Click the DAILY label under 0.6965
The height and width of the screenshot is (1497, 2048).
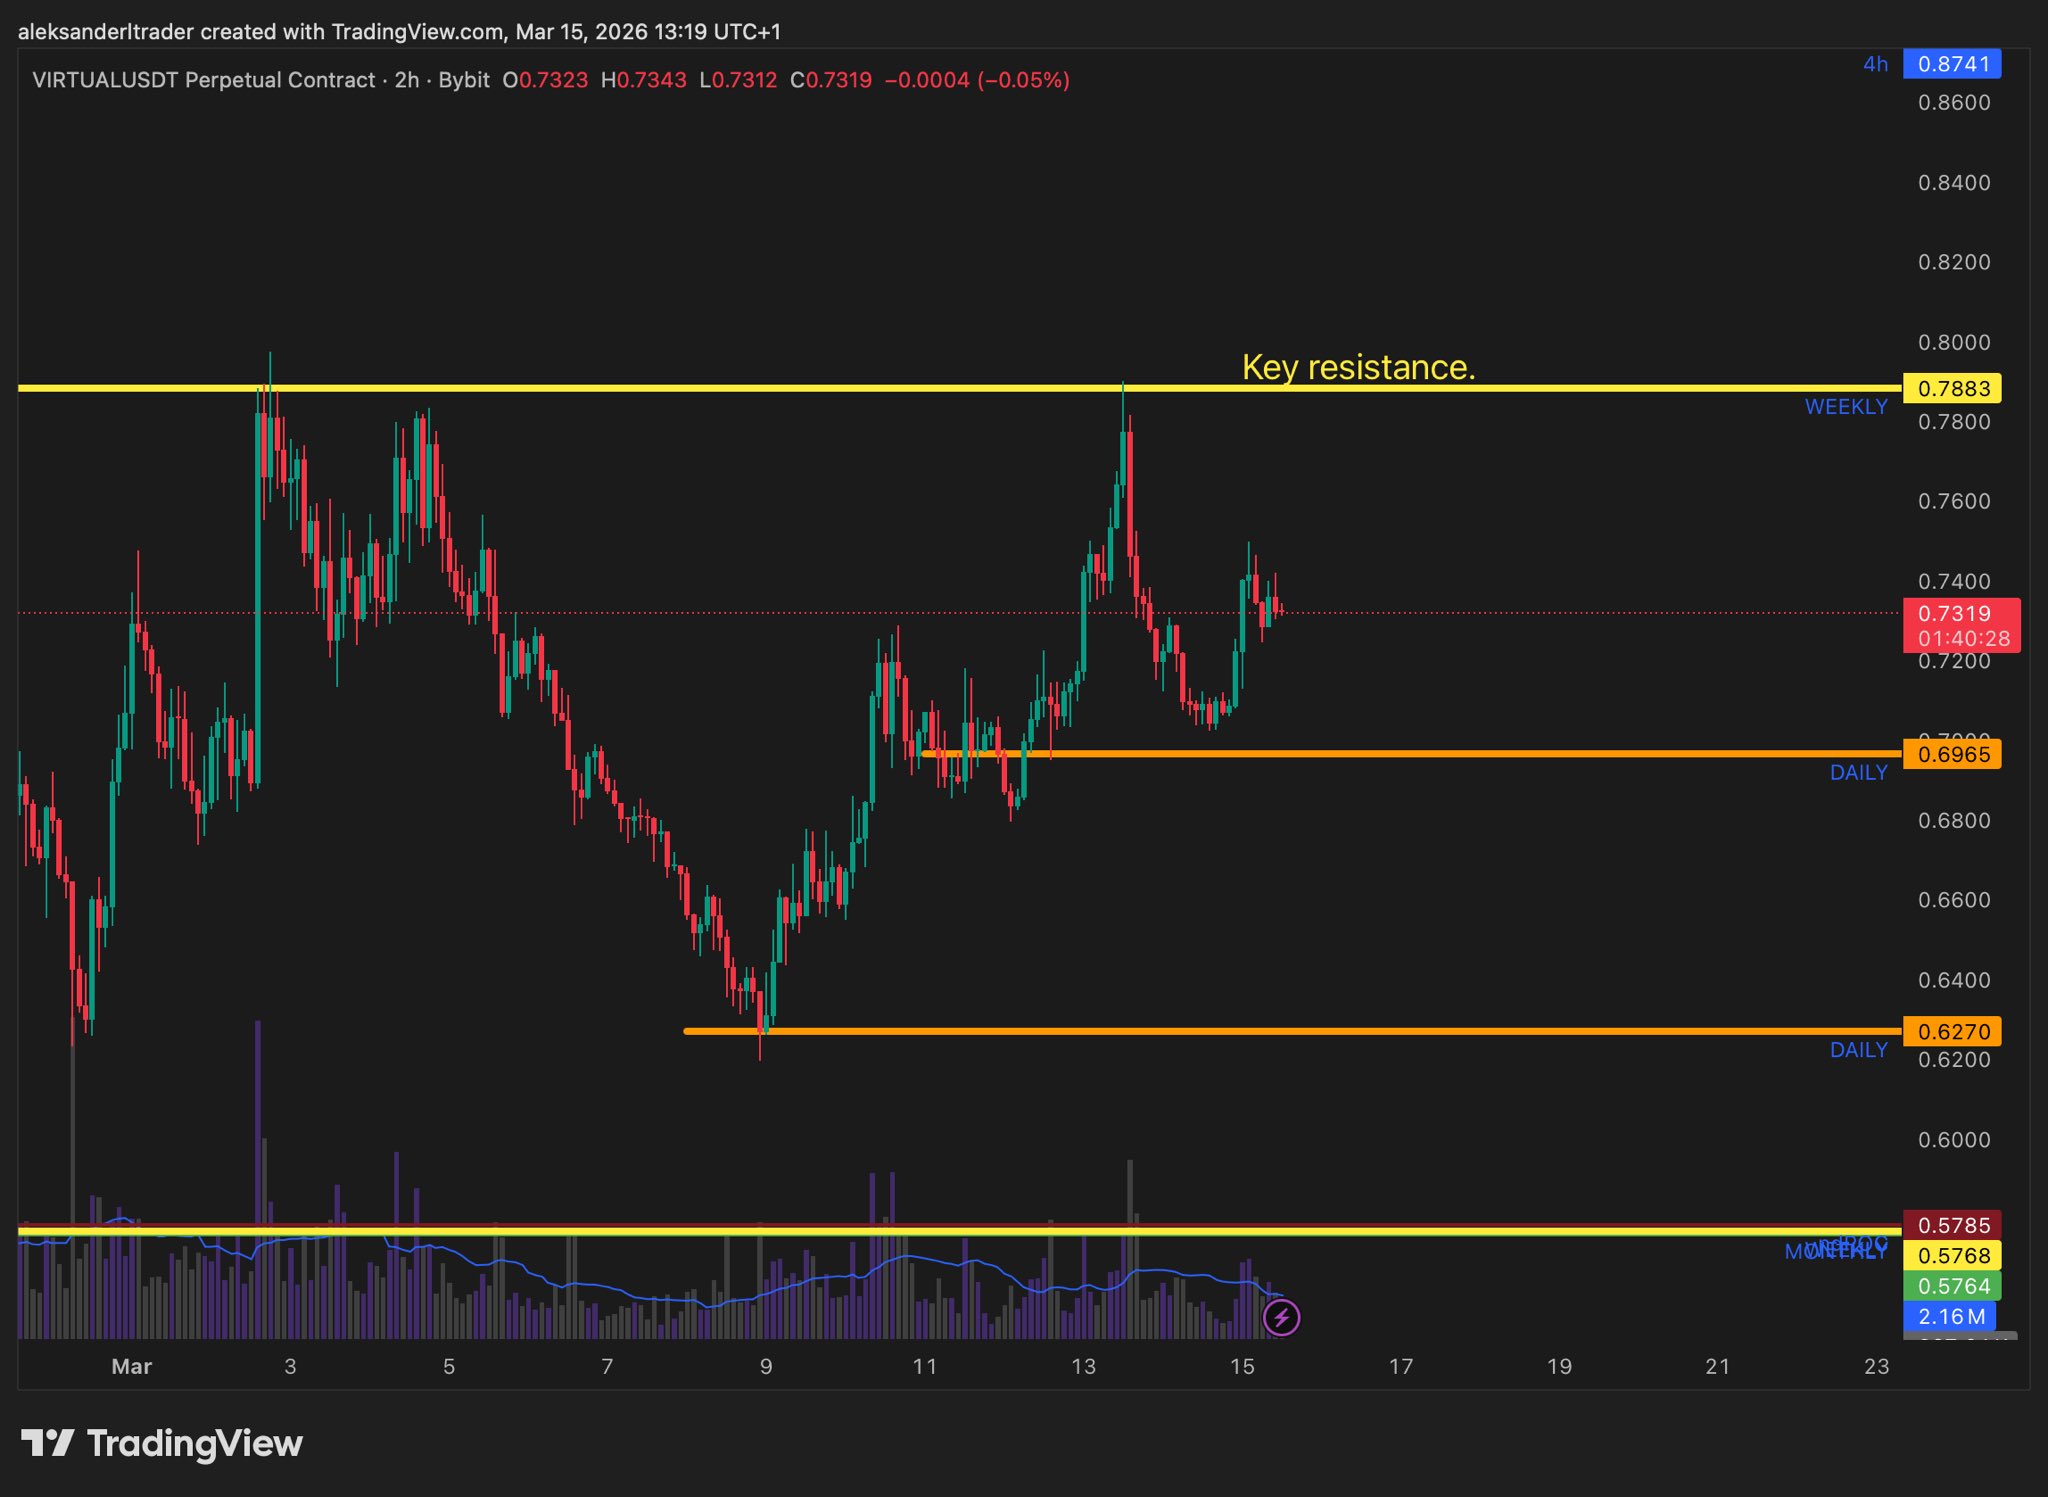point(1858,773)
